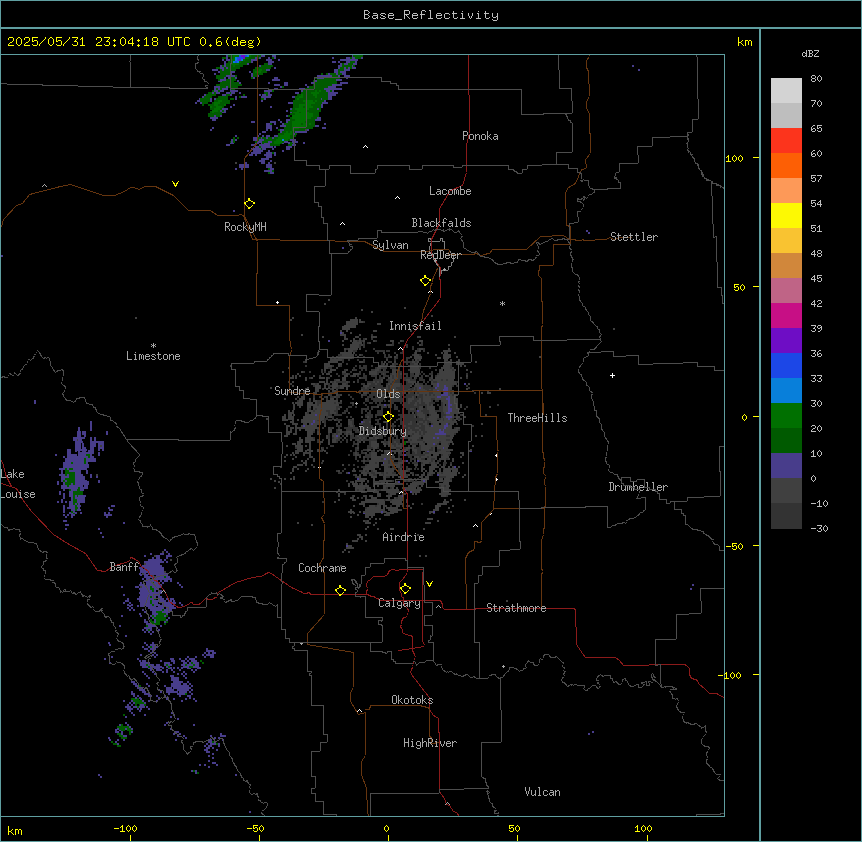Click the Strathmore label
This screenshot has height=842, width=862.
pyautogui.click(x=516, y=608)
